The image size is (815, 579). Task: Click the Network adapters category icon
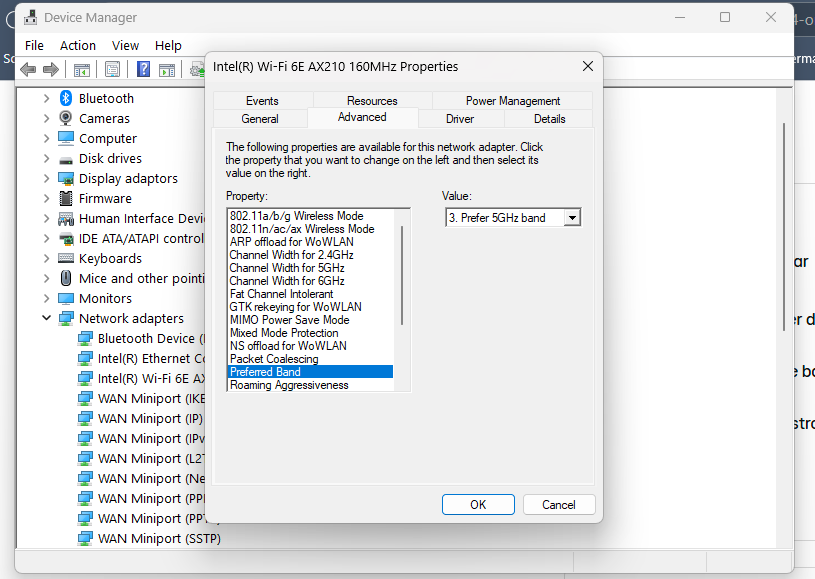tap(66, 319)
